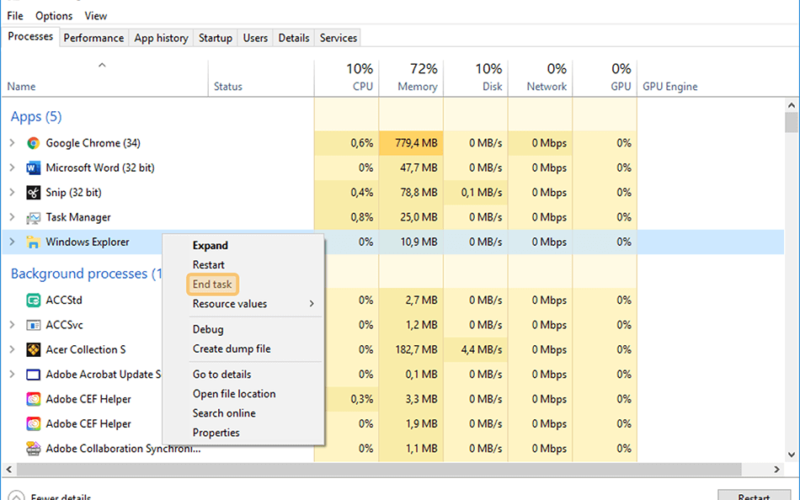Screen dimensions: 800x500
Task: Switch to the Users tab
Action: pyautogui.click(x=255, y=38)
